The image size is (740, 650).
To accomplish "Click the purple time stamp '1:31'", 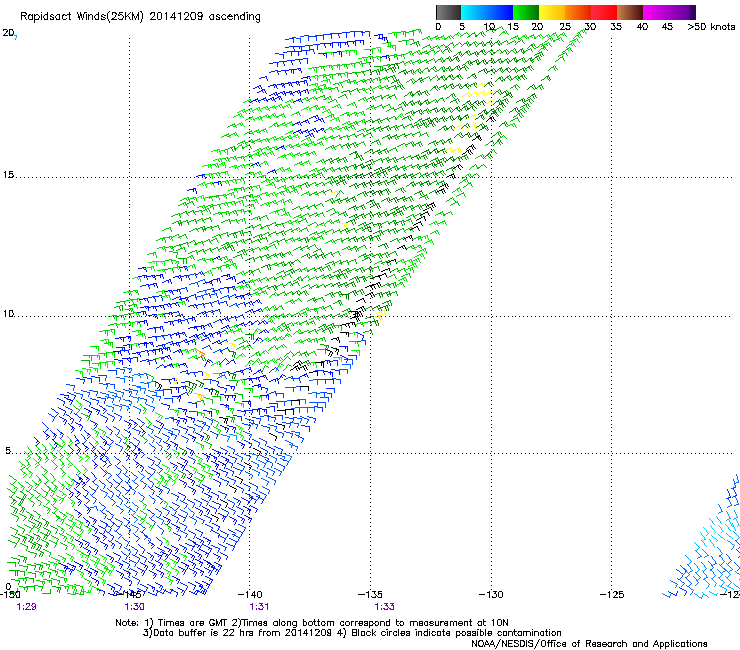I will (x=259, y=607).
